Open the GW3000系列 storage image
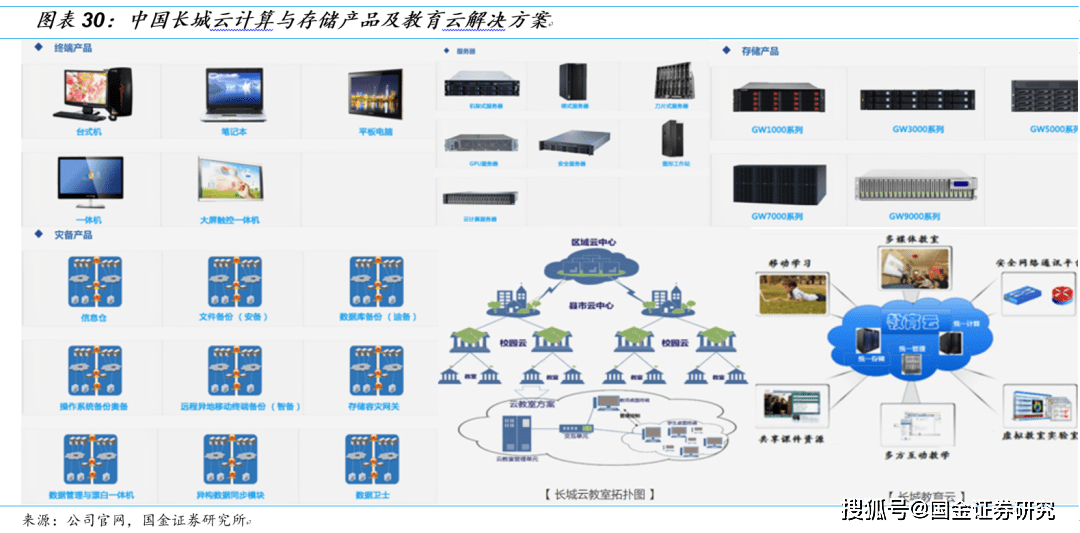Image resolution: width=1080 pixels, height=533 pixels. [917, 98]
